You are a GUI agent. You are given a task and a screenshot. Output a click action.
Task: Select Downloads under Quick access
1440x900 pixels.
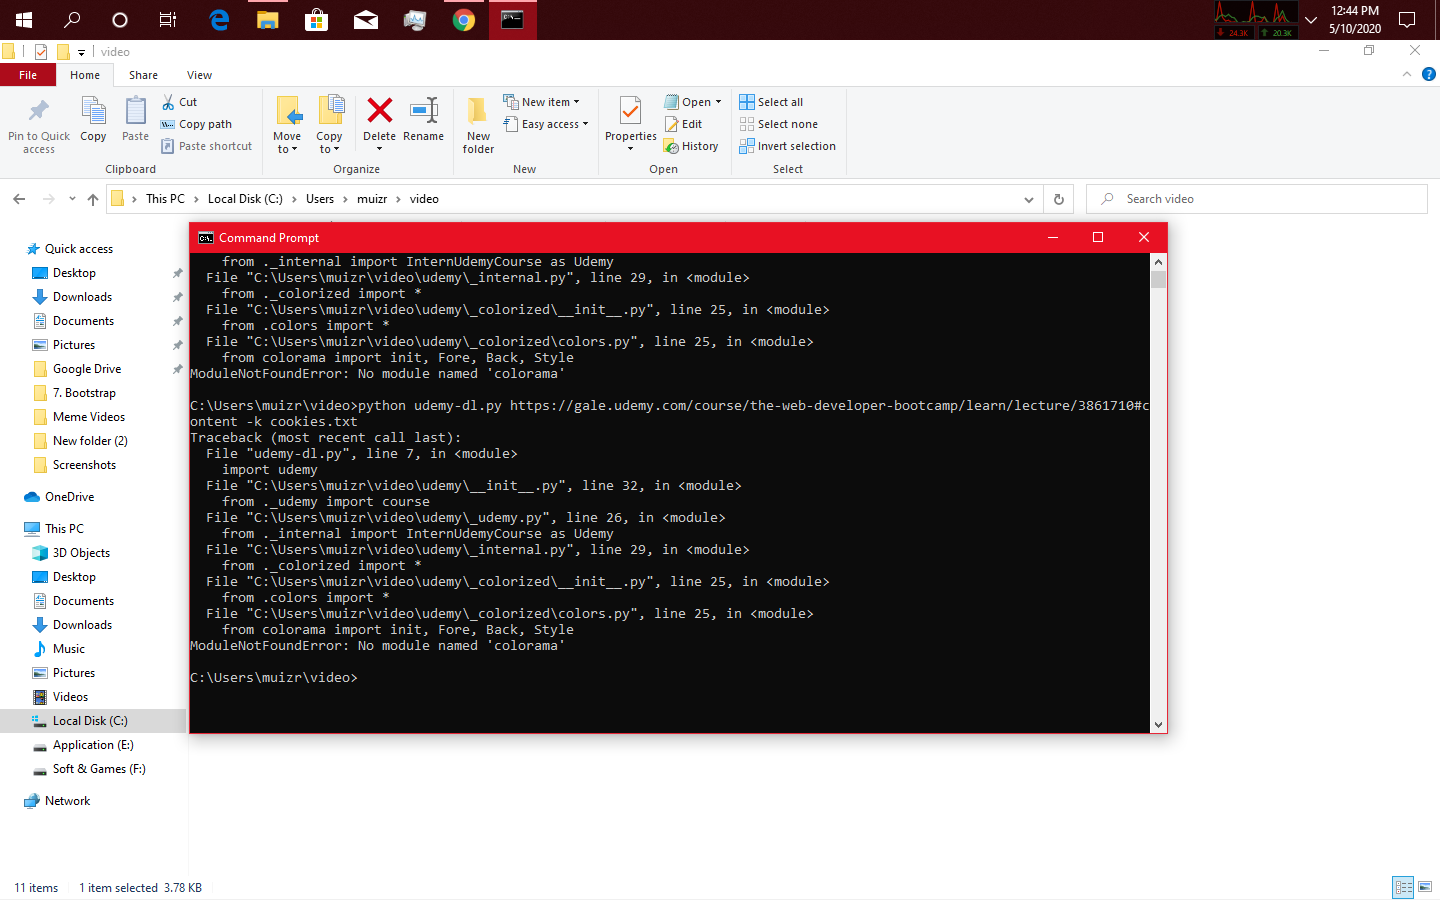coord(82,297)
